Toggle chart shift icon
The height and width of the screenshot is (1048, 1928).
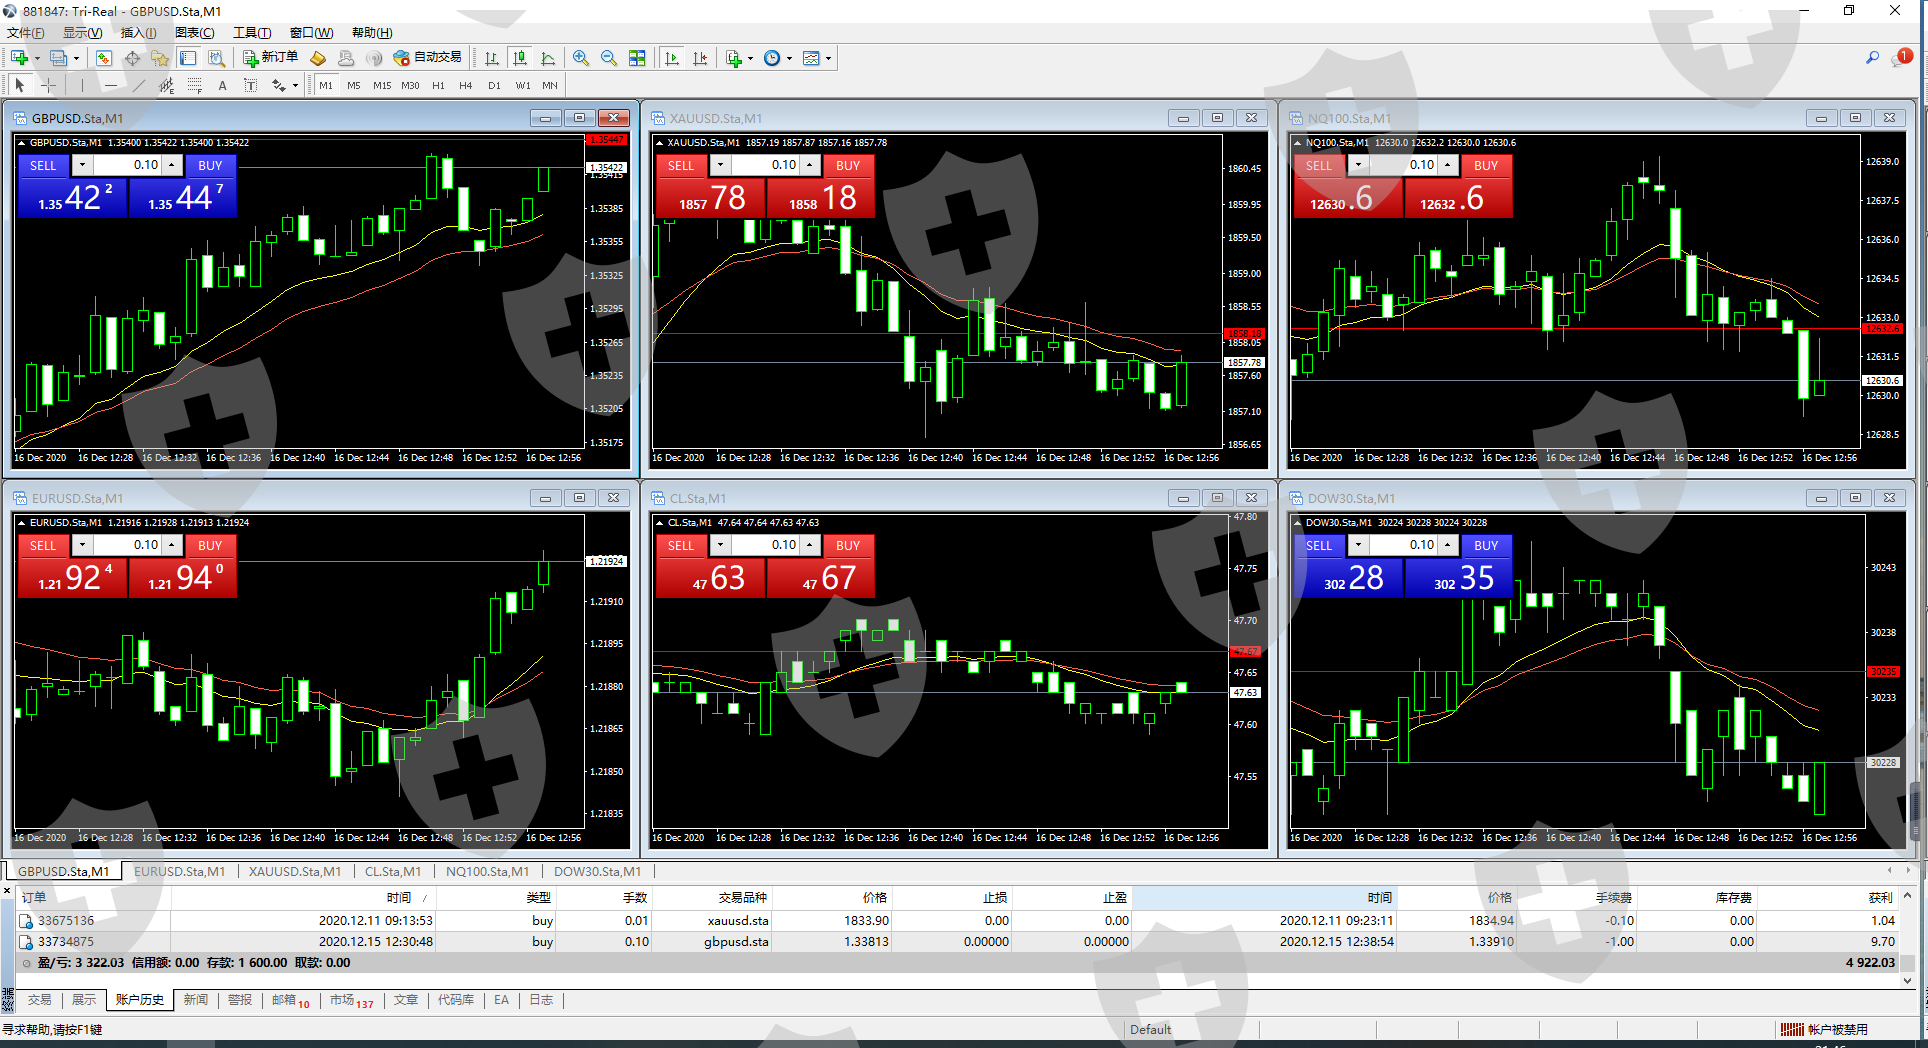[x=700, y=58]
